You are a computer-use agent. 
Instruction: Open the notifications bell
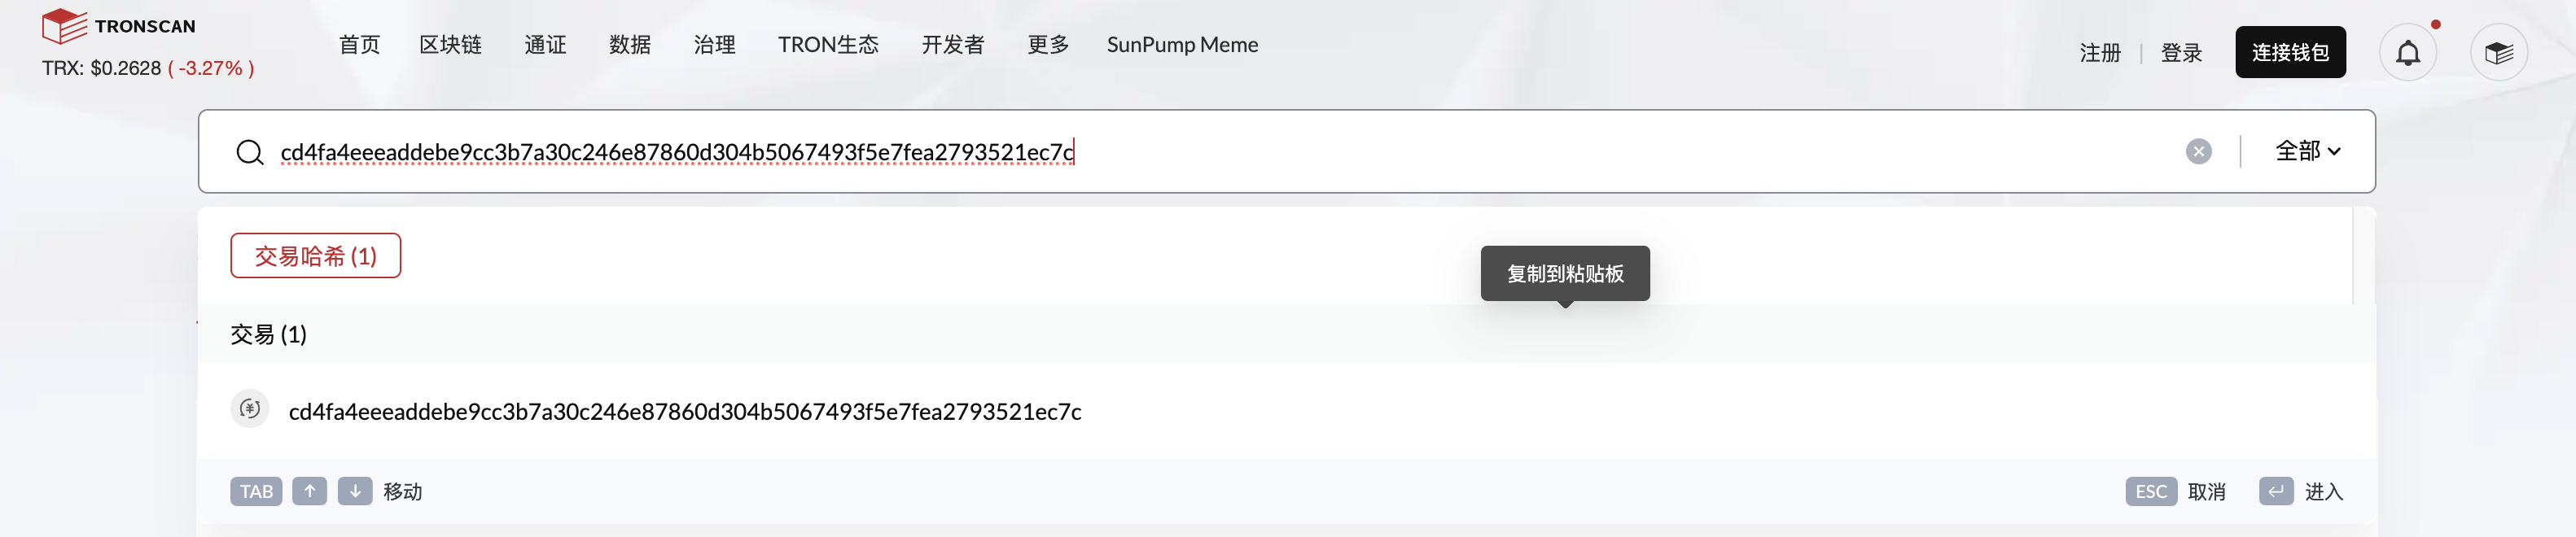click(2408, 52)
